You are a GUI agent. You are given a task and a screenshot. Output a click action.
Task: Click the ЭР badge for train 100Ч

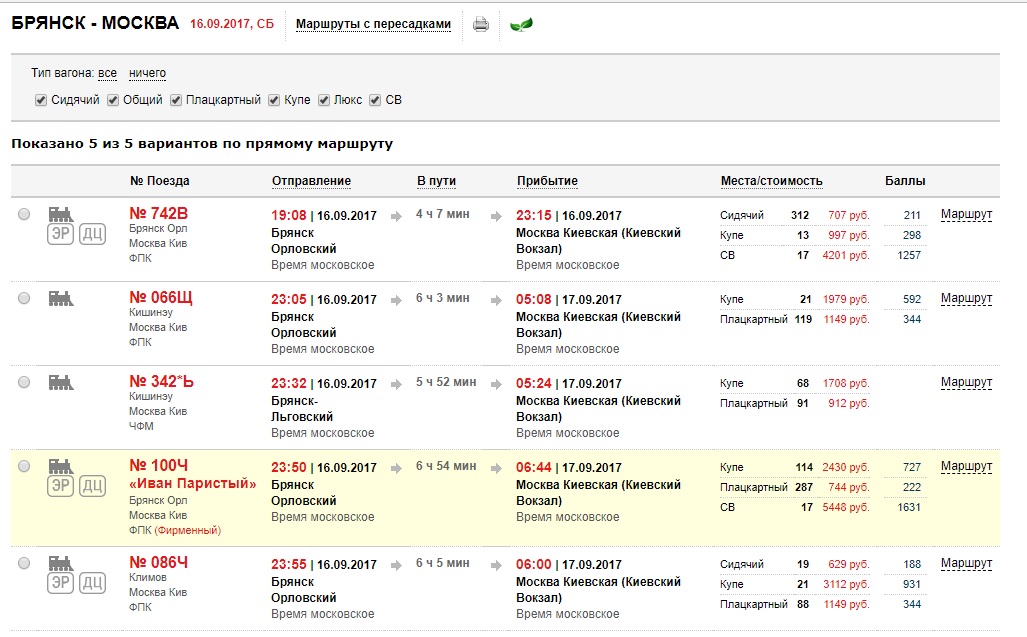point(61,486)
